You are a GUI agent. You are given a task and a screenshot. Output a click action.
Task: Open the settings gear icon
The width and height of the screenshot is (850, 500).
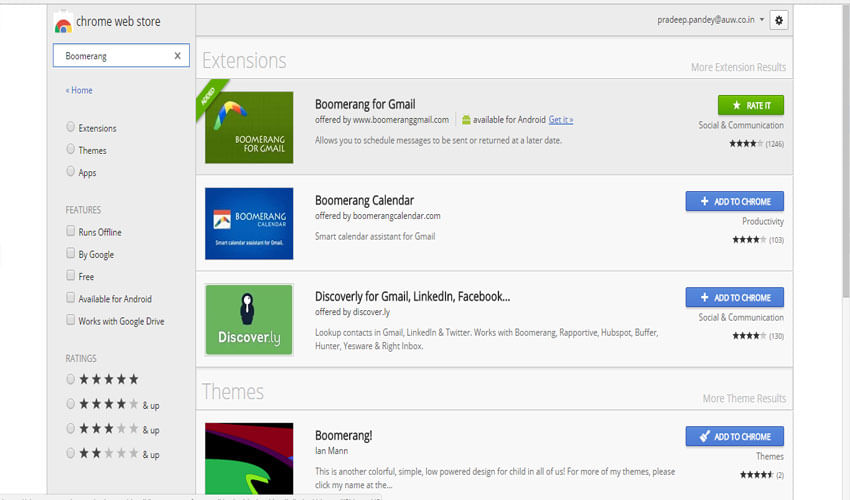coord(778,21)
